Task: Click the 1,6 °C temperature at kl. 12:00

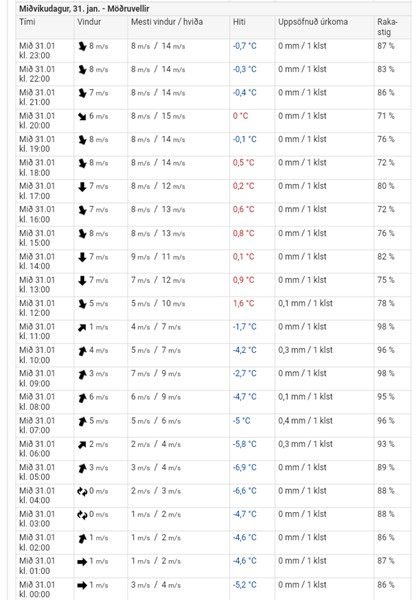Action: tap(243, 303)
